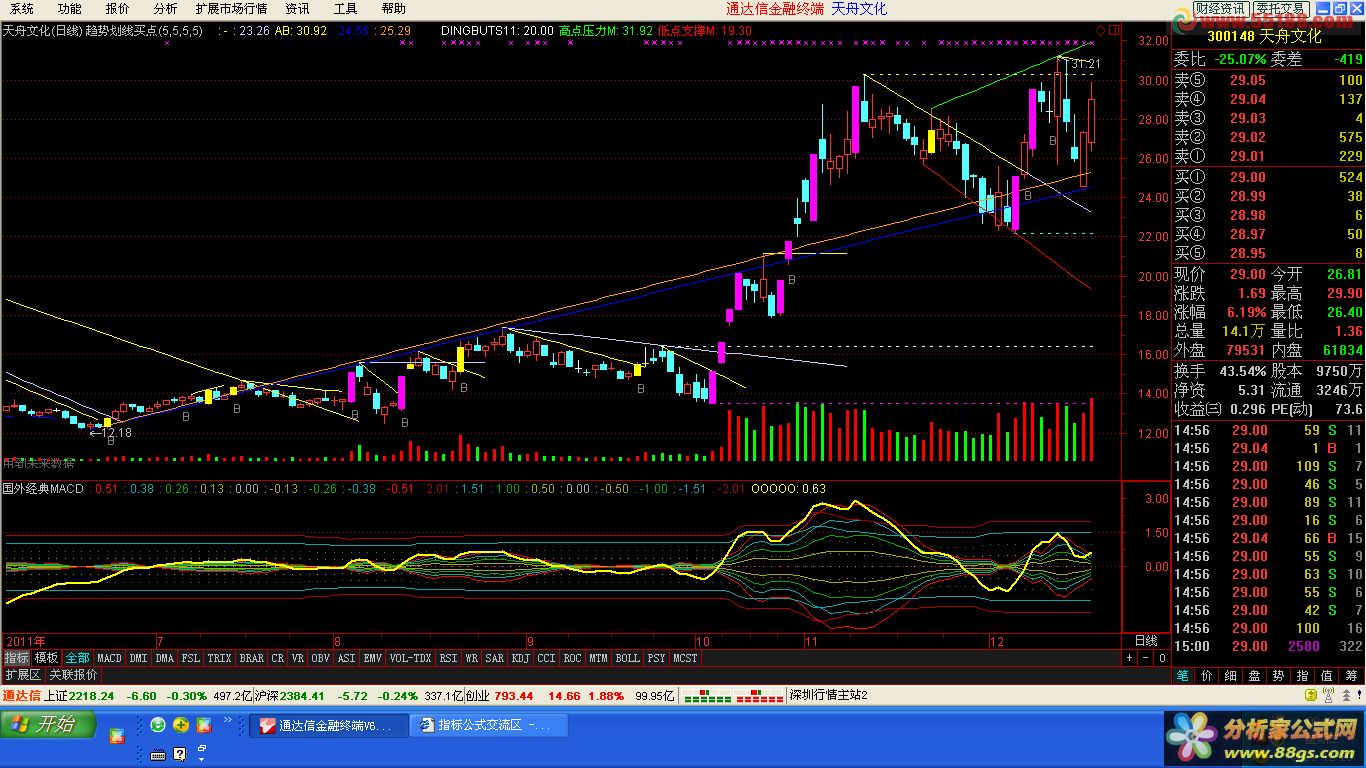Click the diamond icon above the price axis
The width and height of the screenshot is (1366, 768).
tap(1101, 30)
